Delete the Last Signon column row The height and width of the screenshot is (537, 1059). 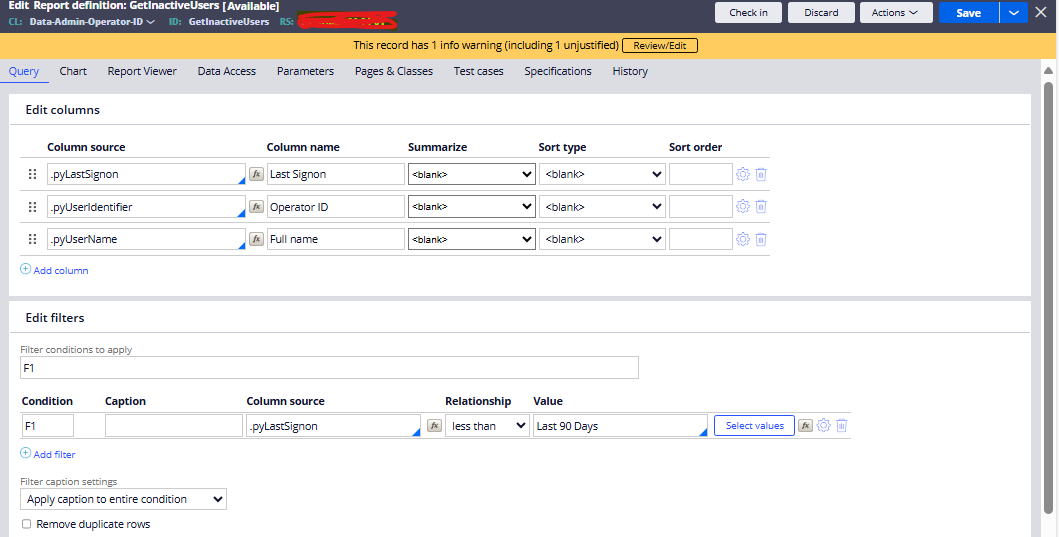[760, 174]
